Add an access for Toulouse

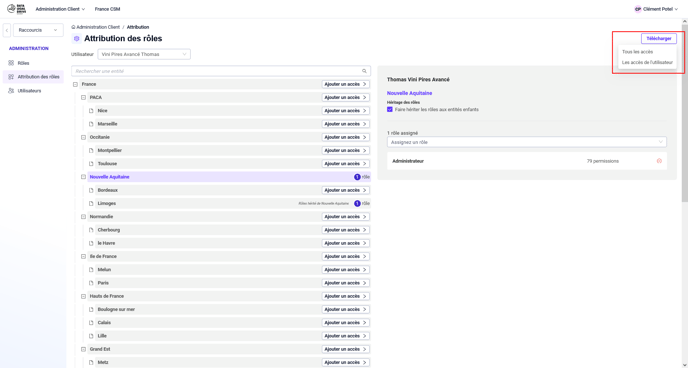click(x=345, y=164)
